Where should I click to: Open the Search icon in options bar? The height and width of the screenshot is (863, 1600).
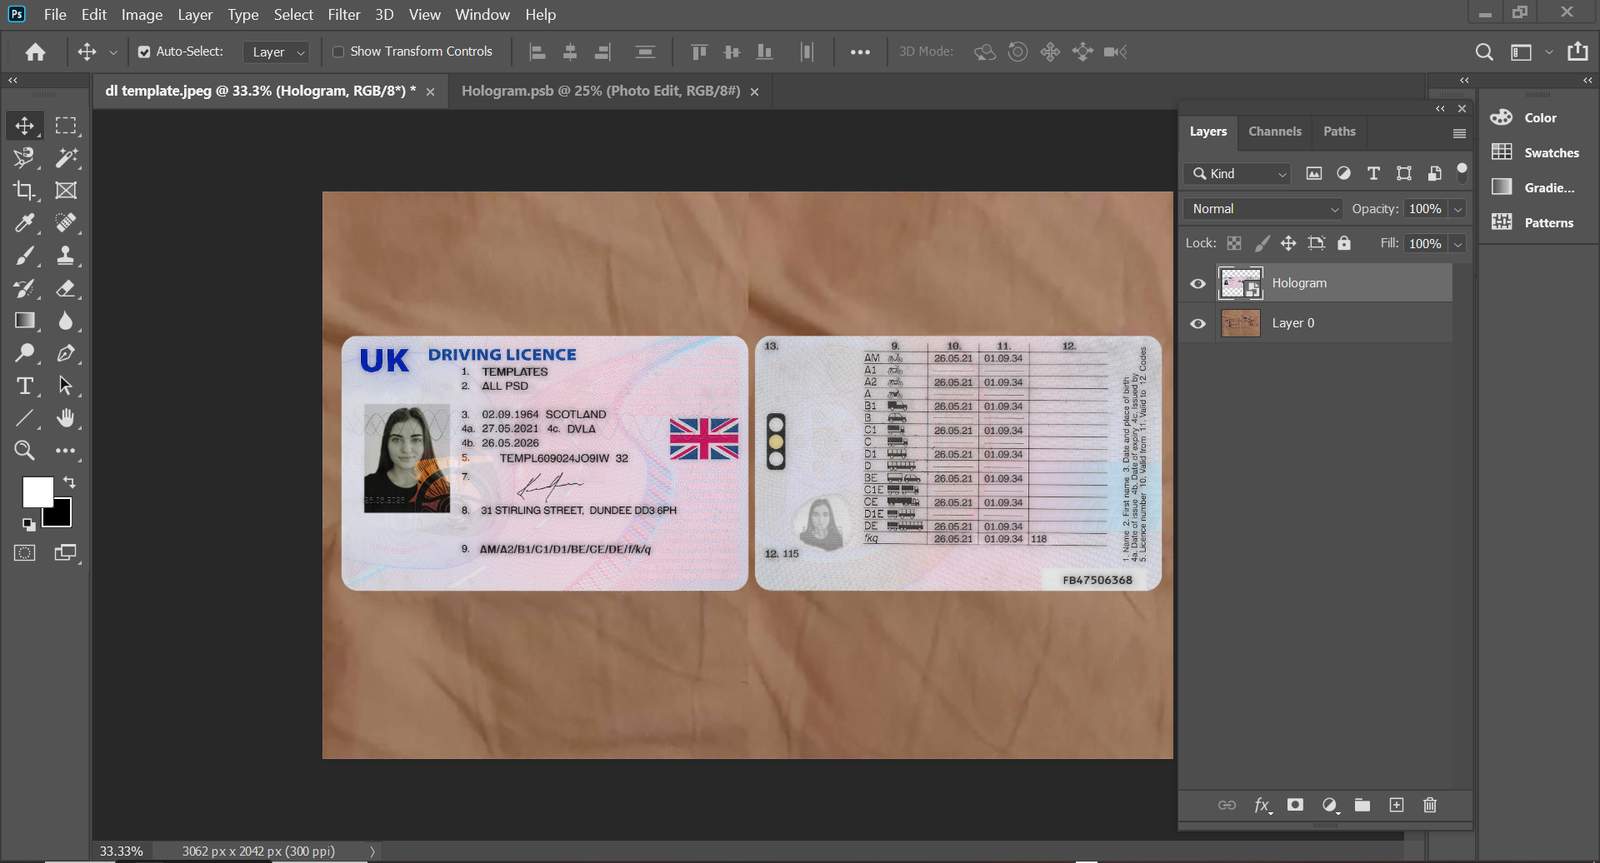(x=1484, y=52)
